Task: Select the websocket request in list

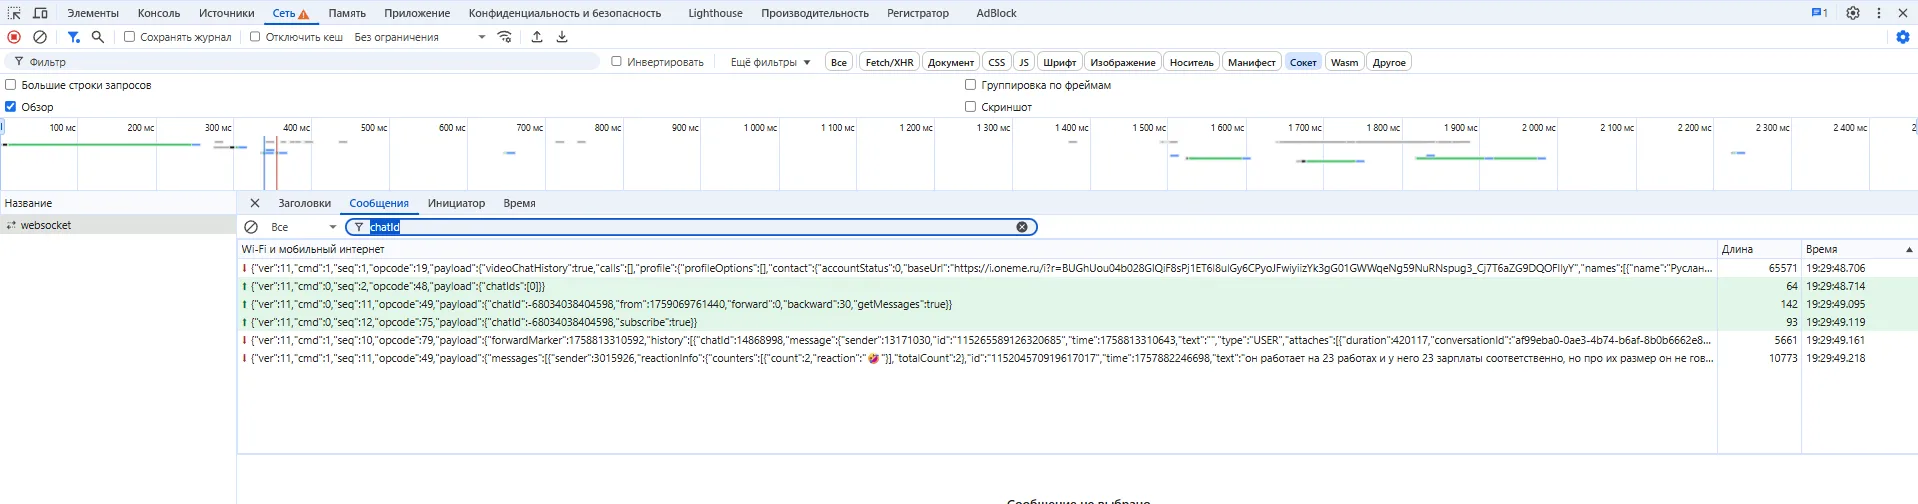Action: click(46, 225)
